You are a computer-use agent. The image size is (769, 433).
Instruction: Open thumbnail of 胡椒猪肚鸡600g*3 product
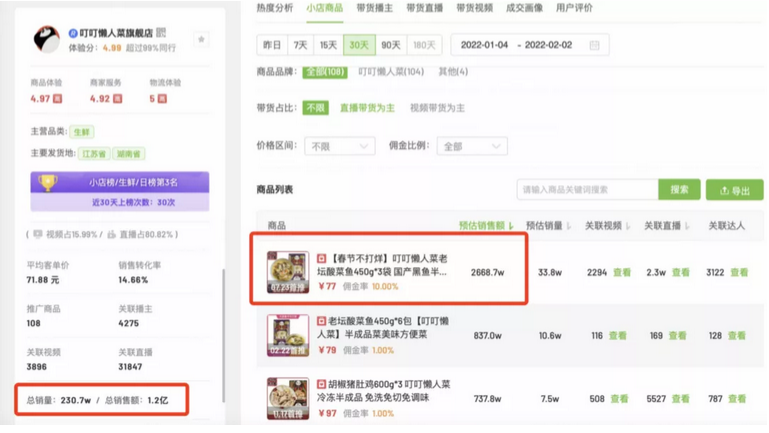(x=288, y=399)
